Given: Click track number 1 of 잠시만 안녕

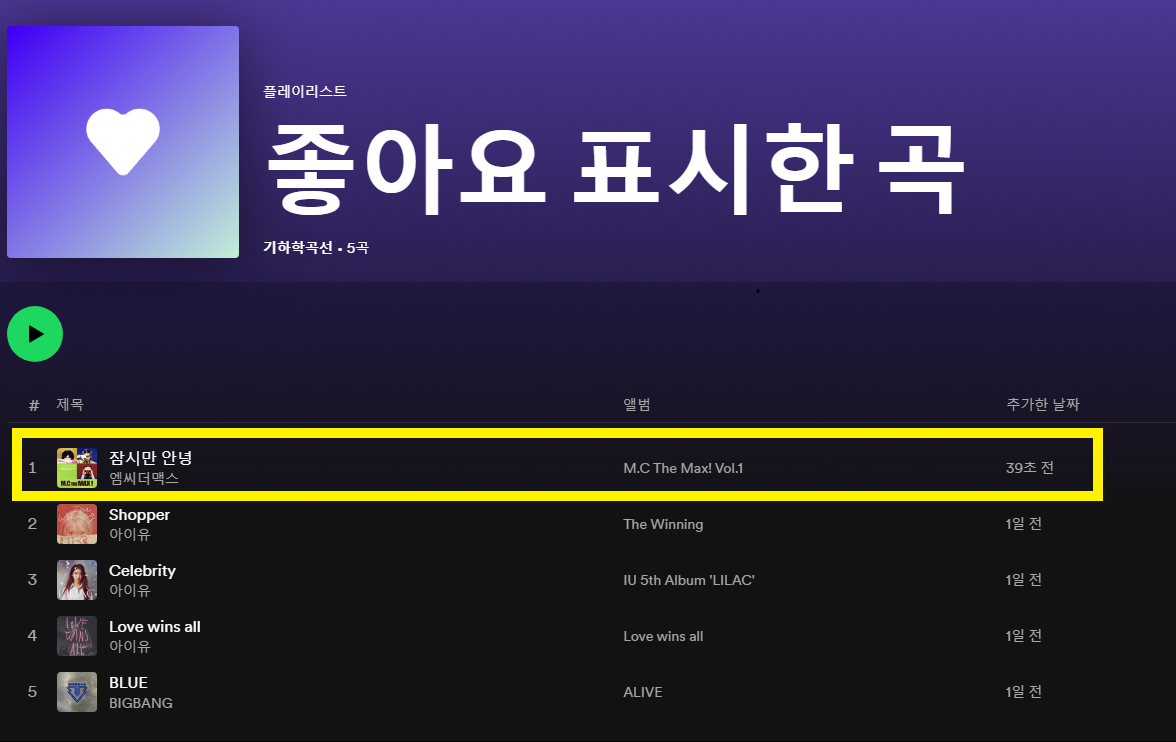Looking at the screenshot, I should click(x=32, y=468).
